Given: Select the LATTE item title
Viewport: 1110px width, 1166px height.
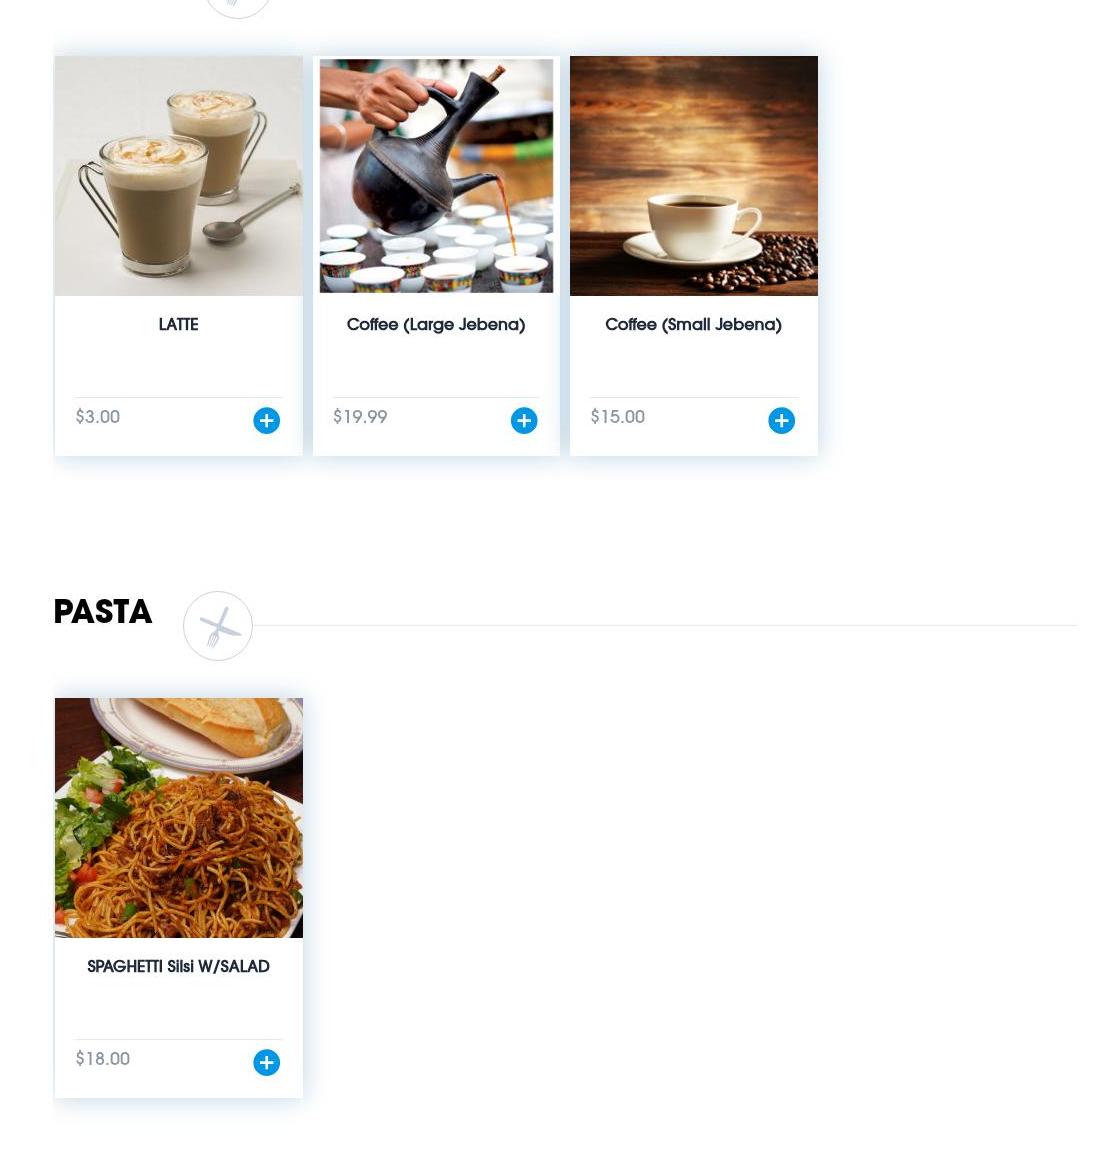Looking at the screenshot, I should [178, 324].
